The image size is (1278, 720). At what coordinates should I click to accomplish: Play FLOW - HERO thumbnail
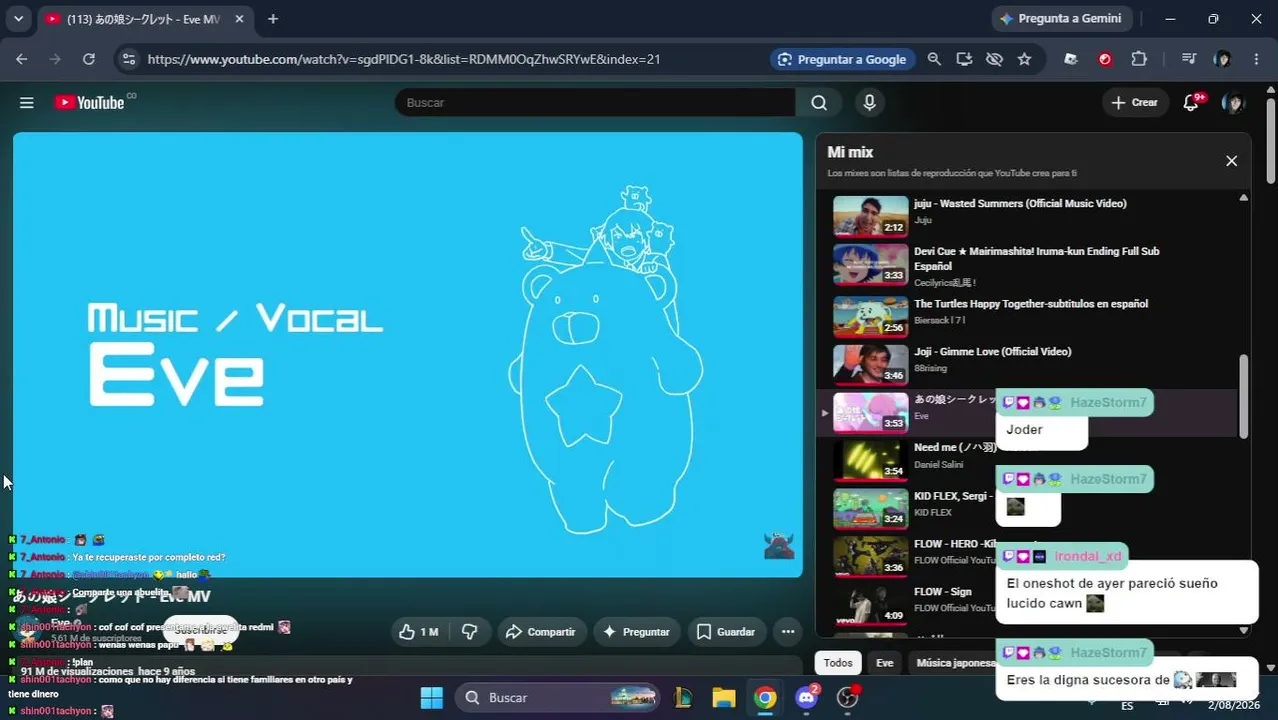coord(871,556)
